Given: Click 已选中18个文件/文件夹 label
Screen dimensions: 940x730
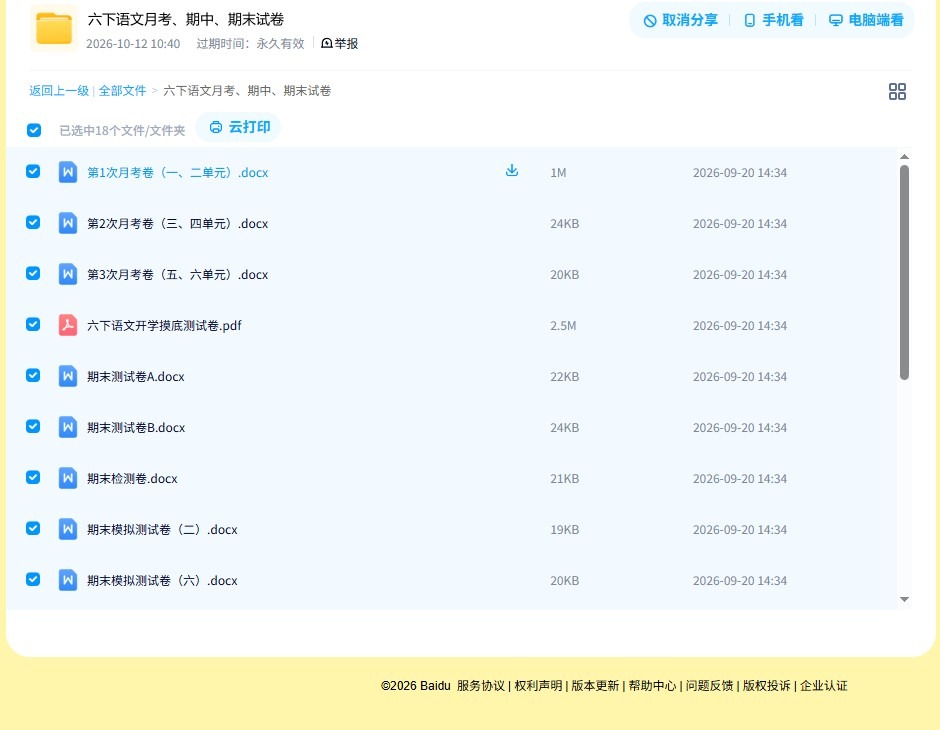Looking at the screenshot, I should pos(122,131).
